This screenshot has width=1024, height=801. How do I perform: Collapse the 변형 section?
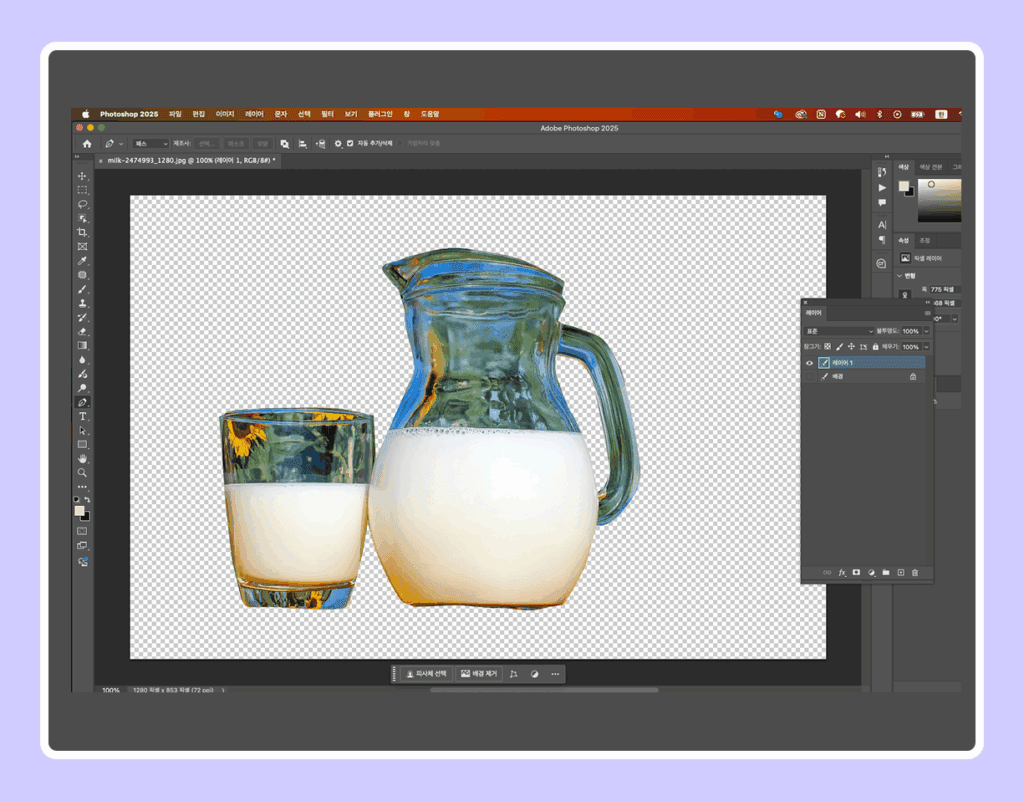pos(899,275)
